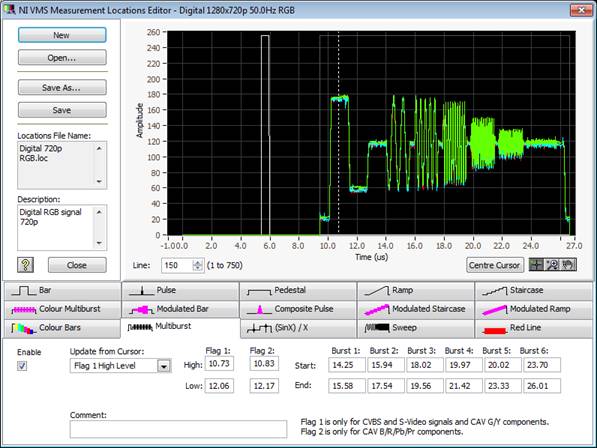
Task: Switch to the Ramp tab
Action: (416, 291)
